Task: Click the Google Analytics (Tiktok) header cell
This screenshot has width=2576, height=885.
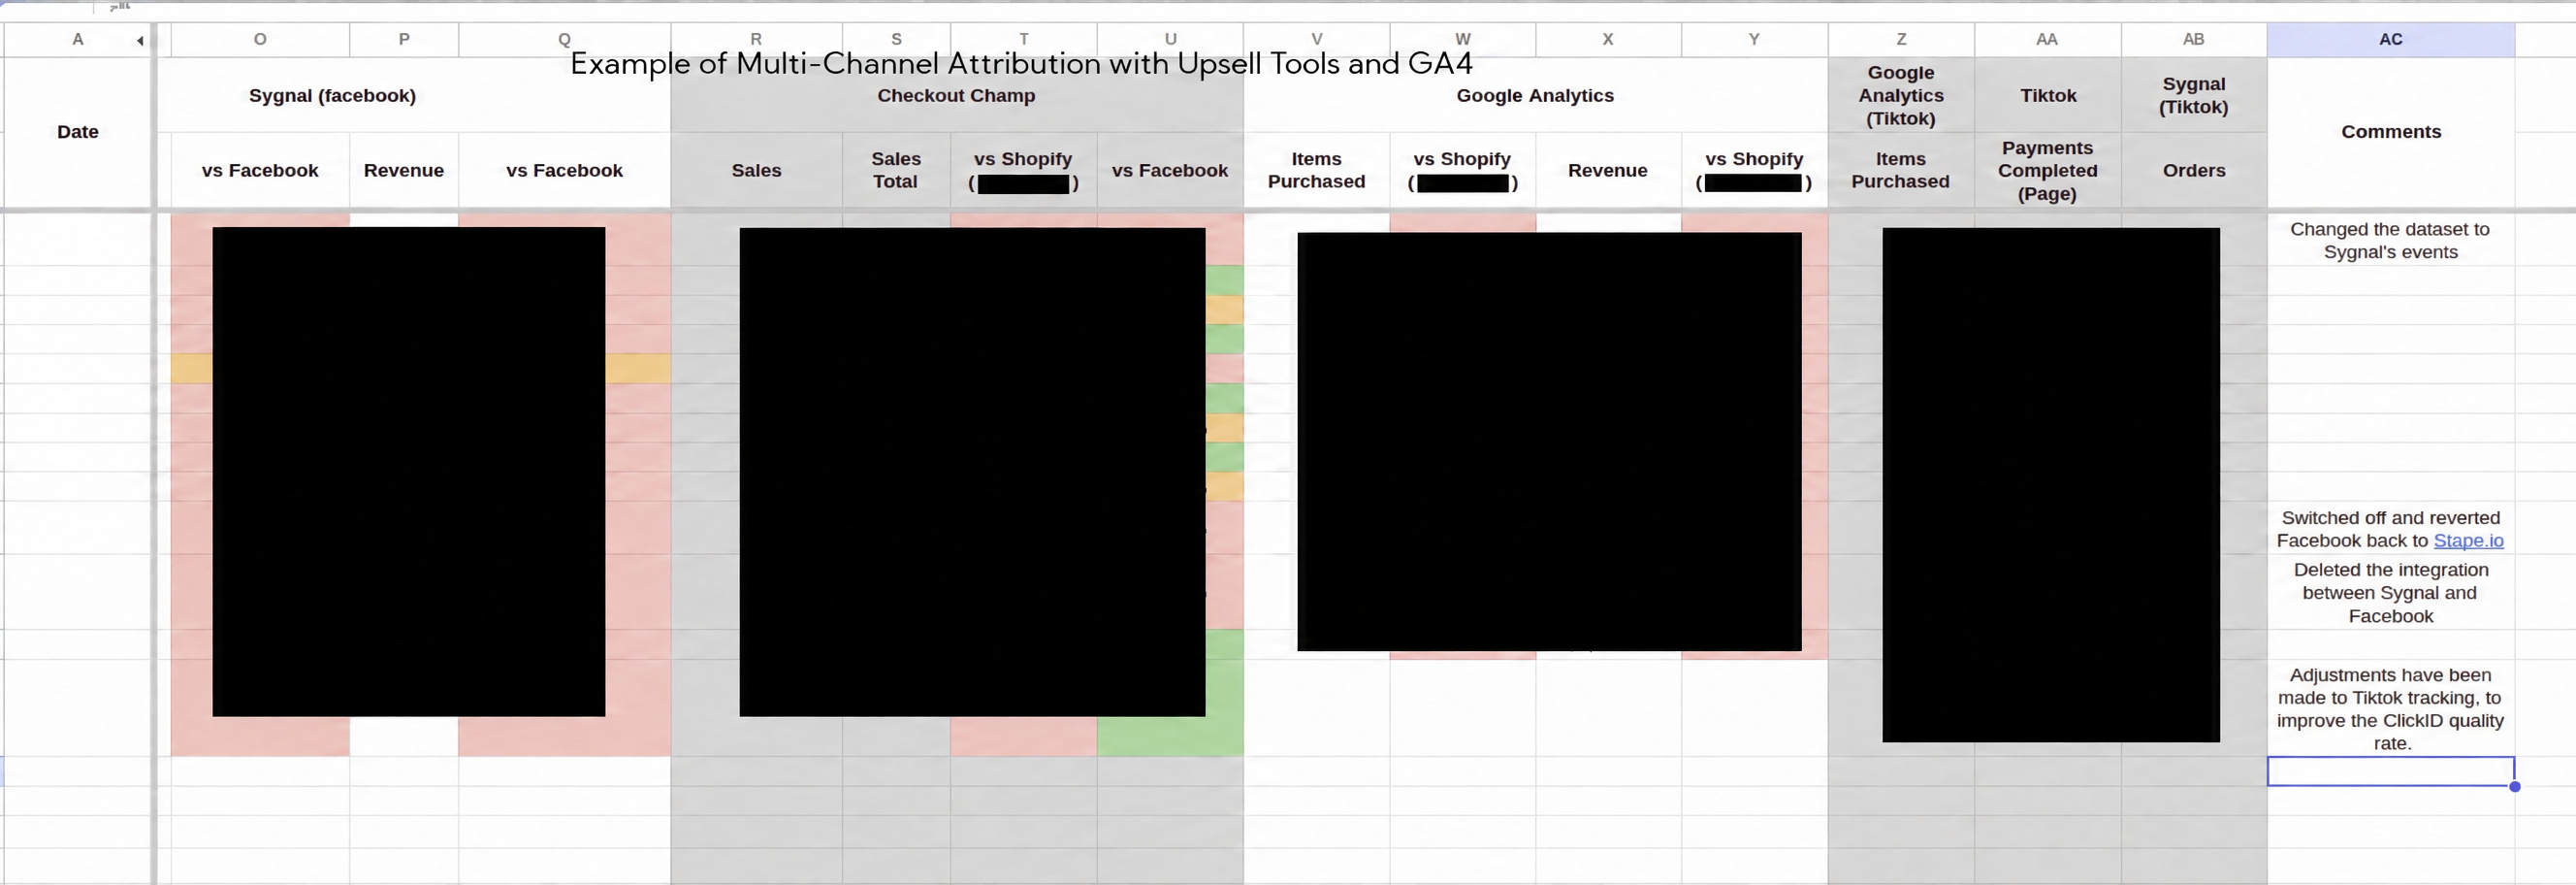Action: (x=1901, y=96)
